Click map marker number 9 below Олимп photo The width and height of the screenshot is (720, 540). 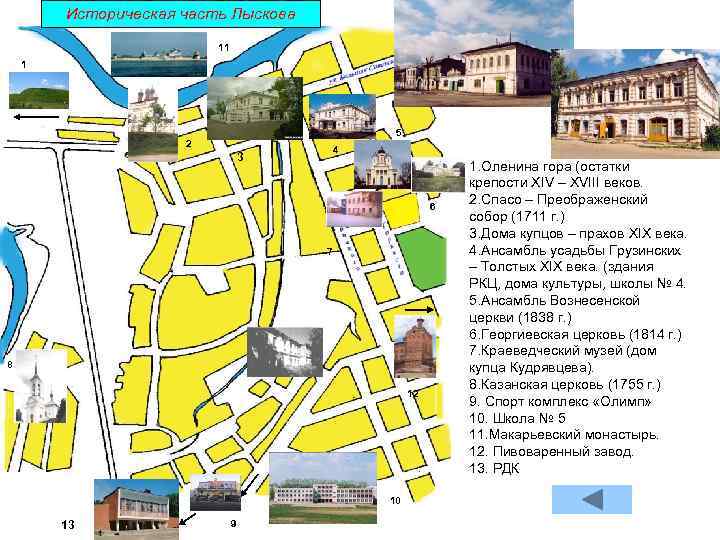[x=233, y=523]
